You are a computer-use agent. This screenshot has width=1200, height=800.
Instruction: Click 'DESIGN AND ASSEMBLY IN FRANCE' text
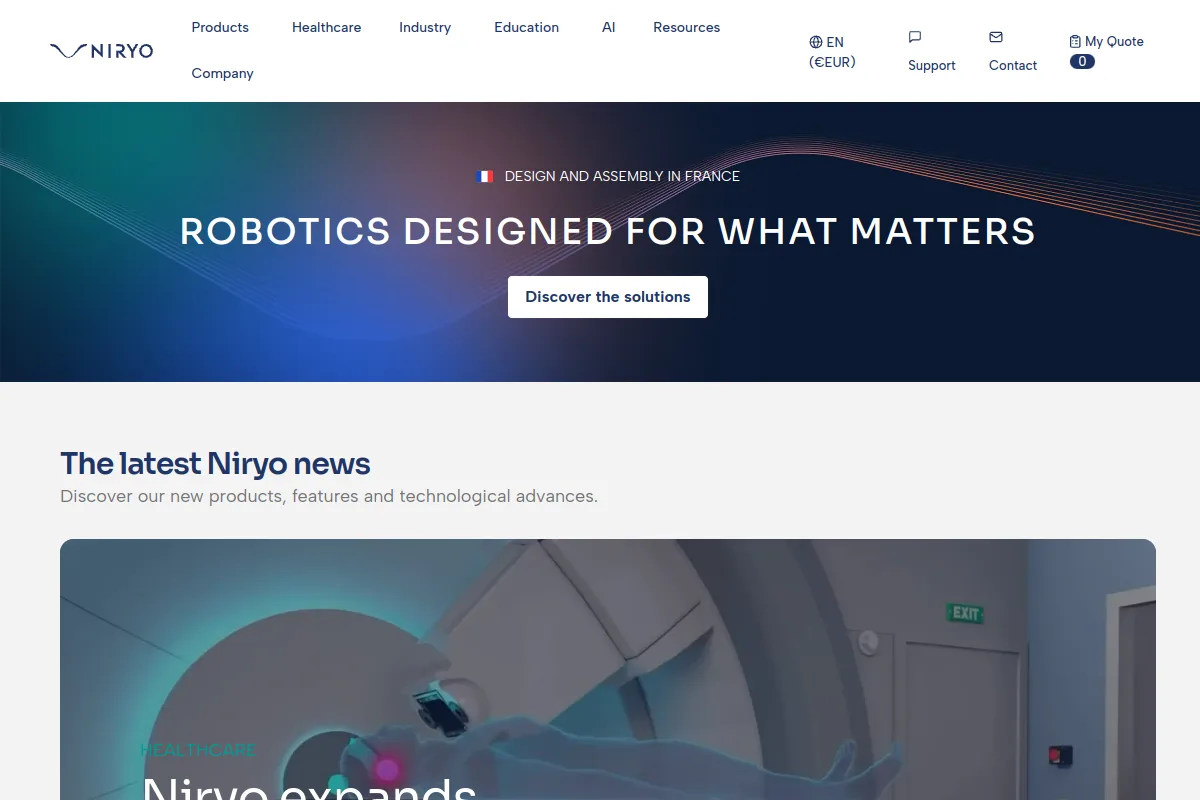622,176
